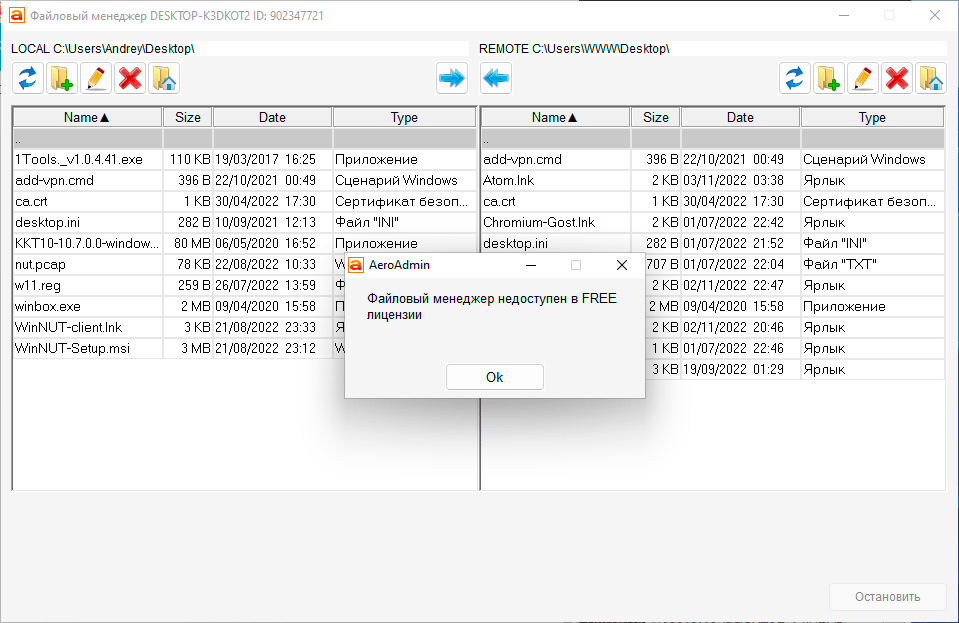The image size is (959, 623).
Task: Click the AeroAdmin logo in dialog title
Action: point(356,265)
